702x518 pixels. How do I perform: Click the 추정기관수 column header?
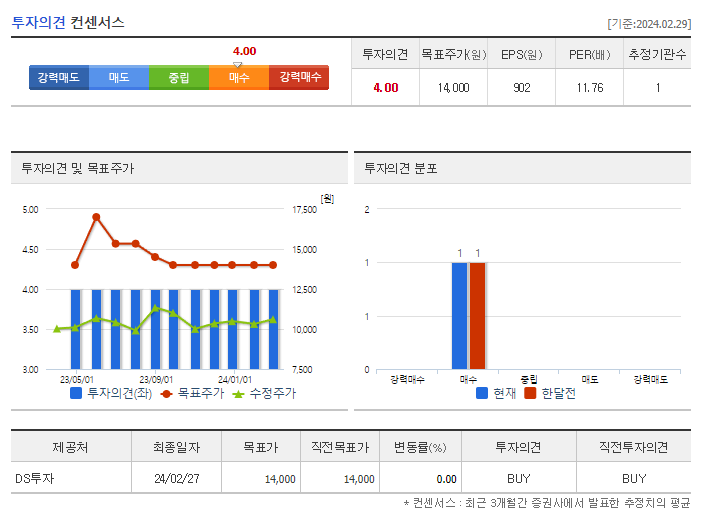point(657,54)
